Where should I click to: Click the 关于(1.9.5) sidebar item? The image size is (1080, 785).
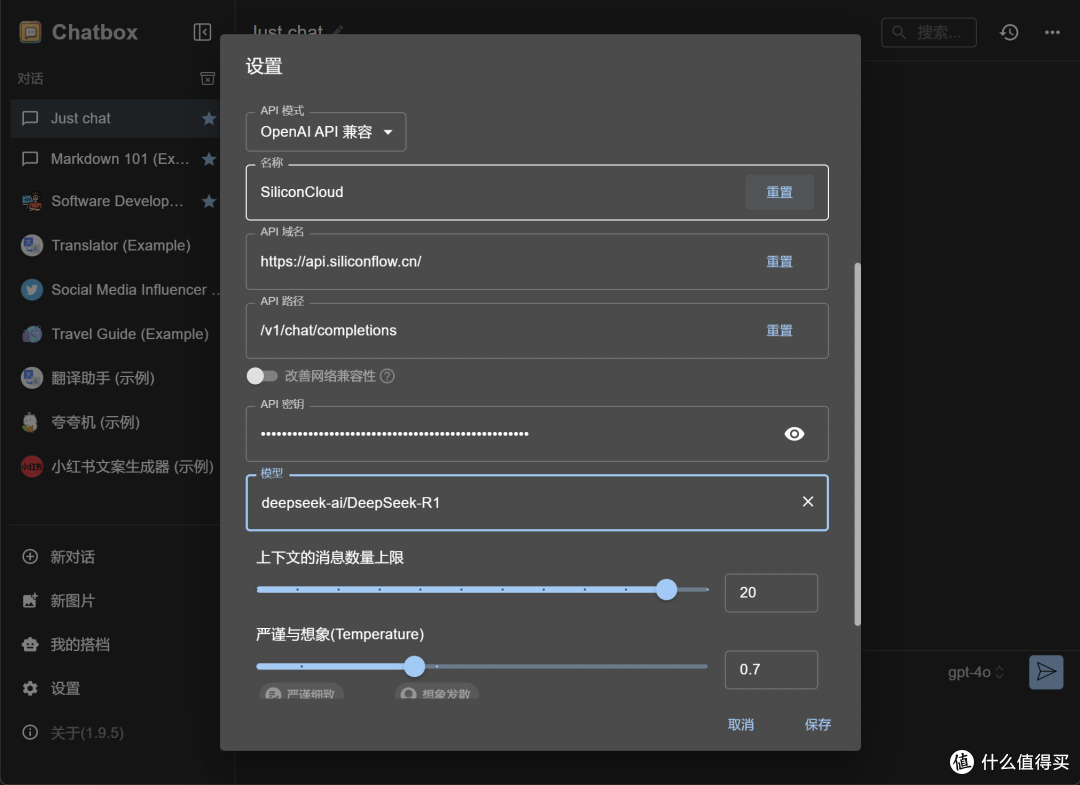[115, 732]
